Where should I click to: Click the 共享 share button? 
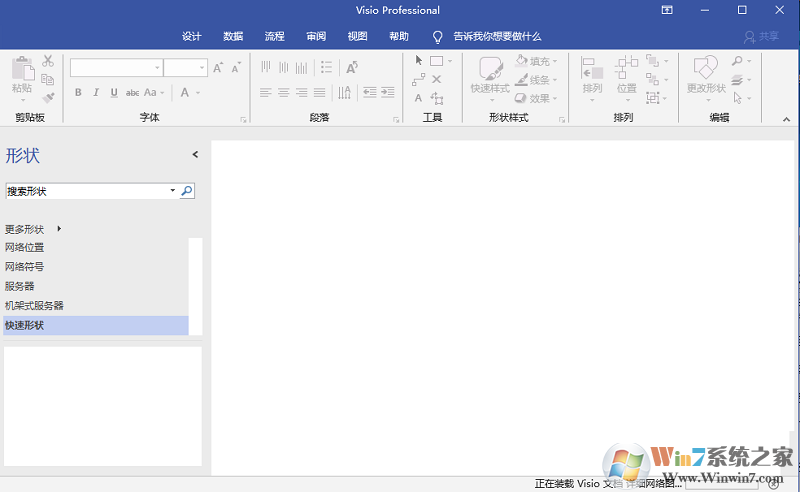pos(762,36)
